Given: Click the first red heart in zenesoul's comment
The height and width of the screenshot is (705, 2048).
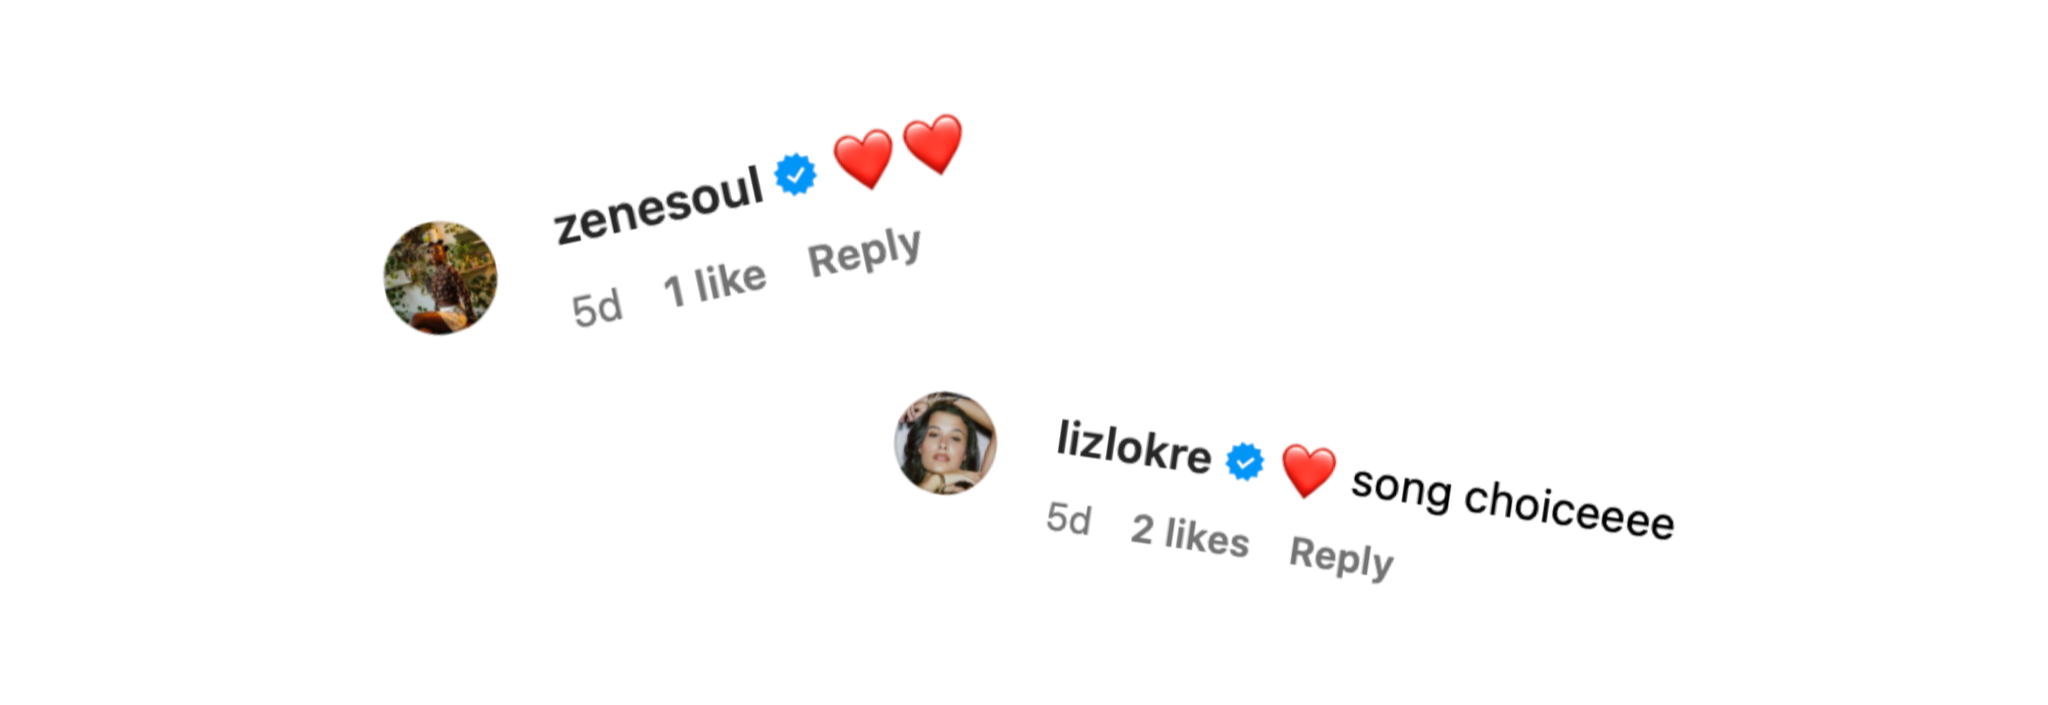Looking at the screenshot, I should pos(863,158).
